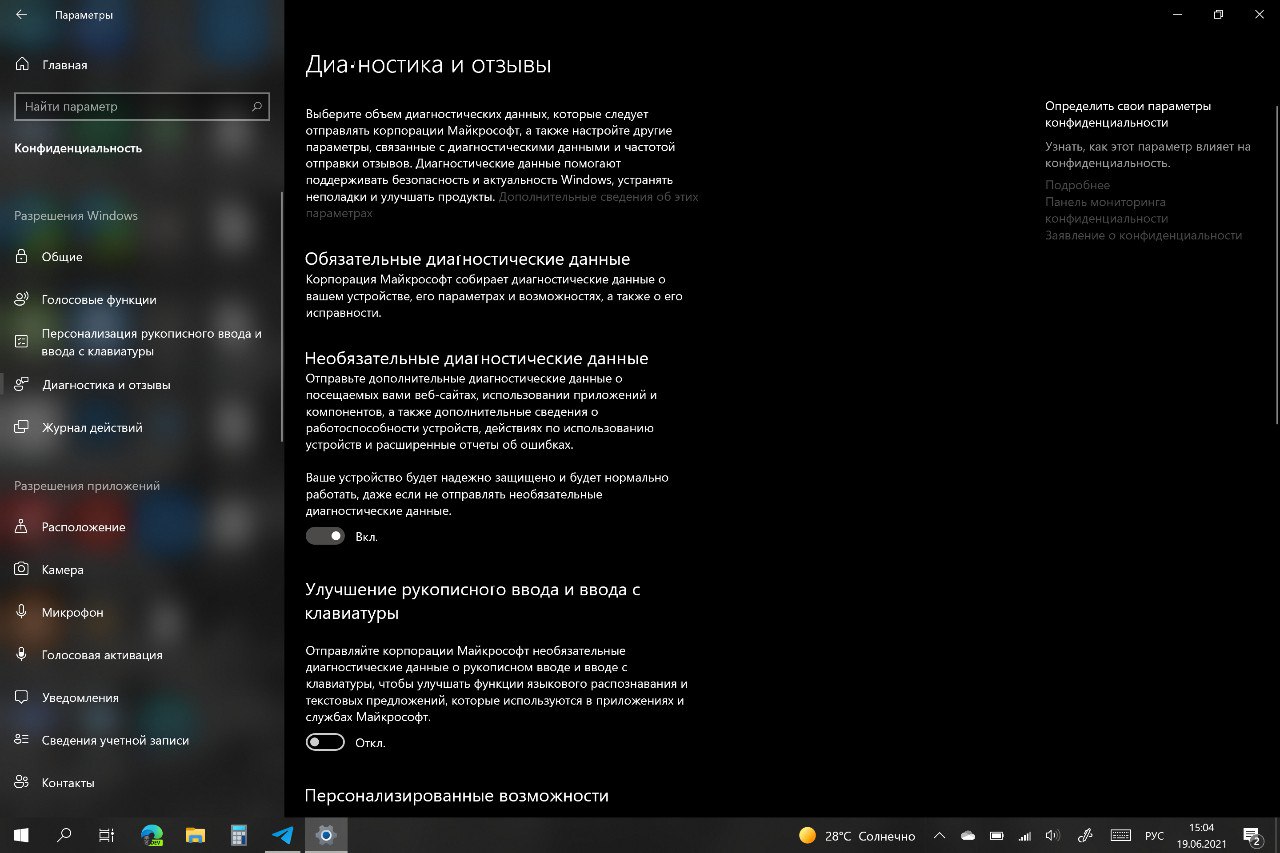This screenshot has width=1280, height=853.
Task: Open Windows Ink pen tray icon
Action: click(1086, 835)
